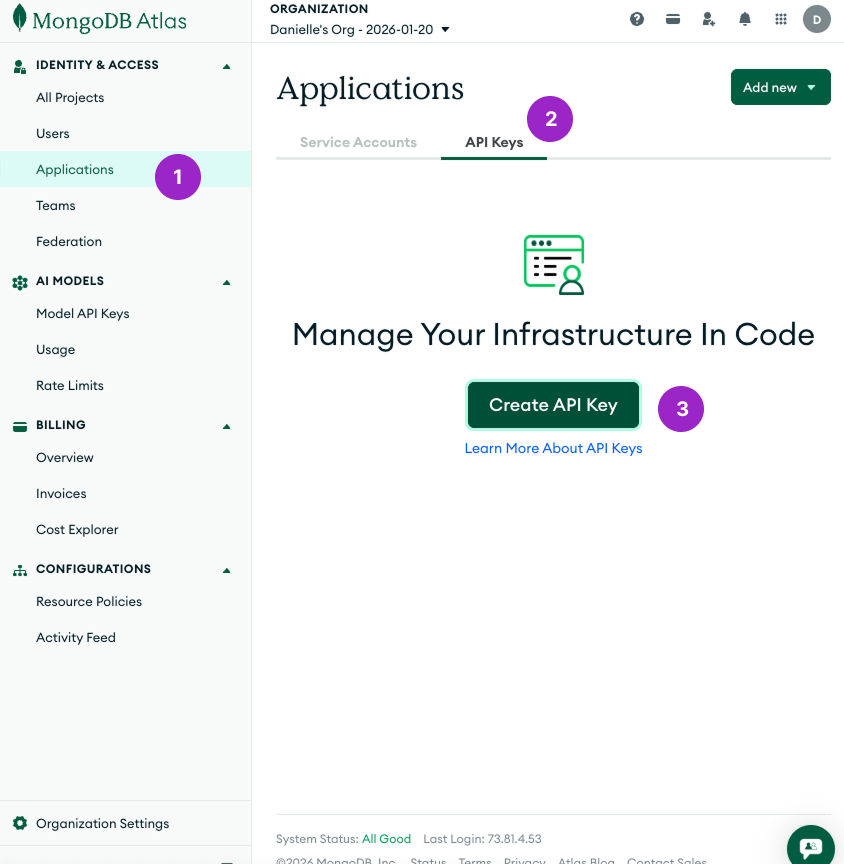Open the billing card icon in header
The image size is (844, 864).
[673, 19]
